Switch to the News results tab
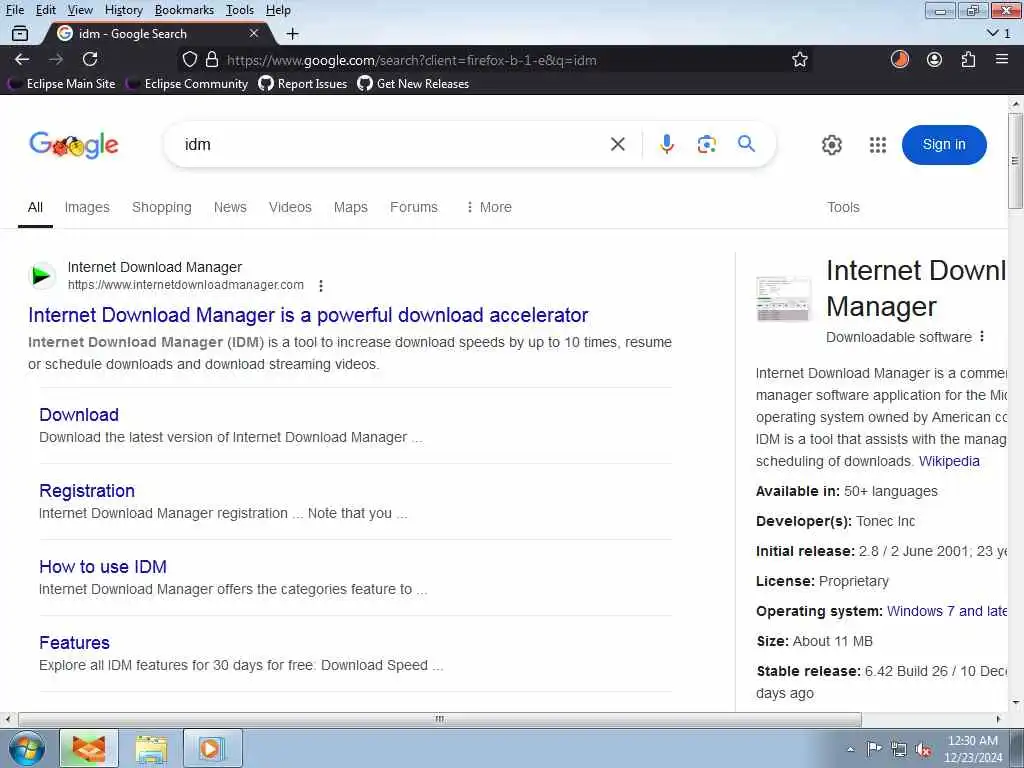The width and height of the screenshot is (1024, 768). click(230, 207)
